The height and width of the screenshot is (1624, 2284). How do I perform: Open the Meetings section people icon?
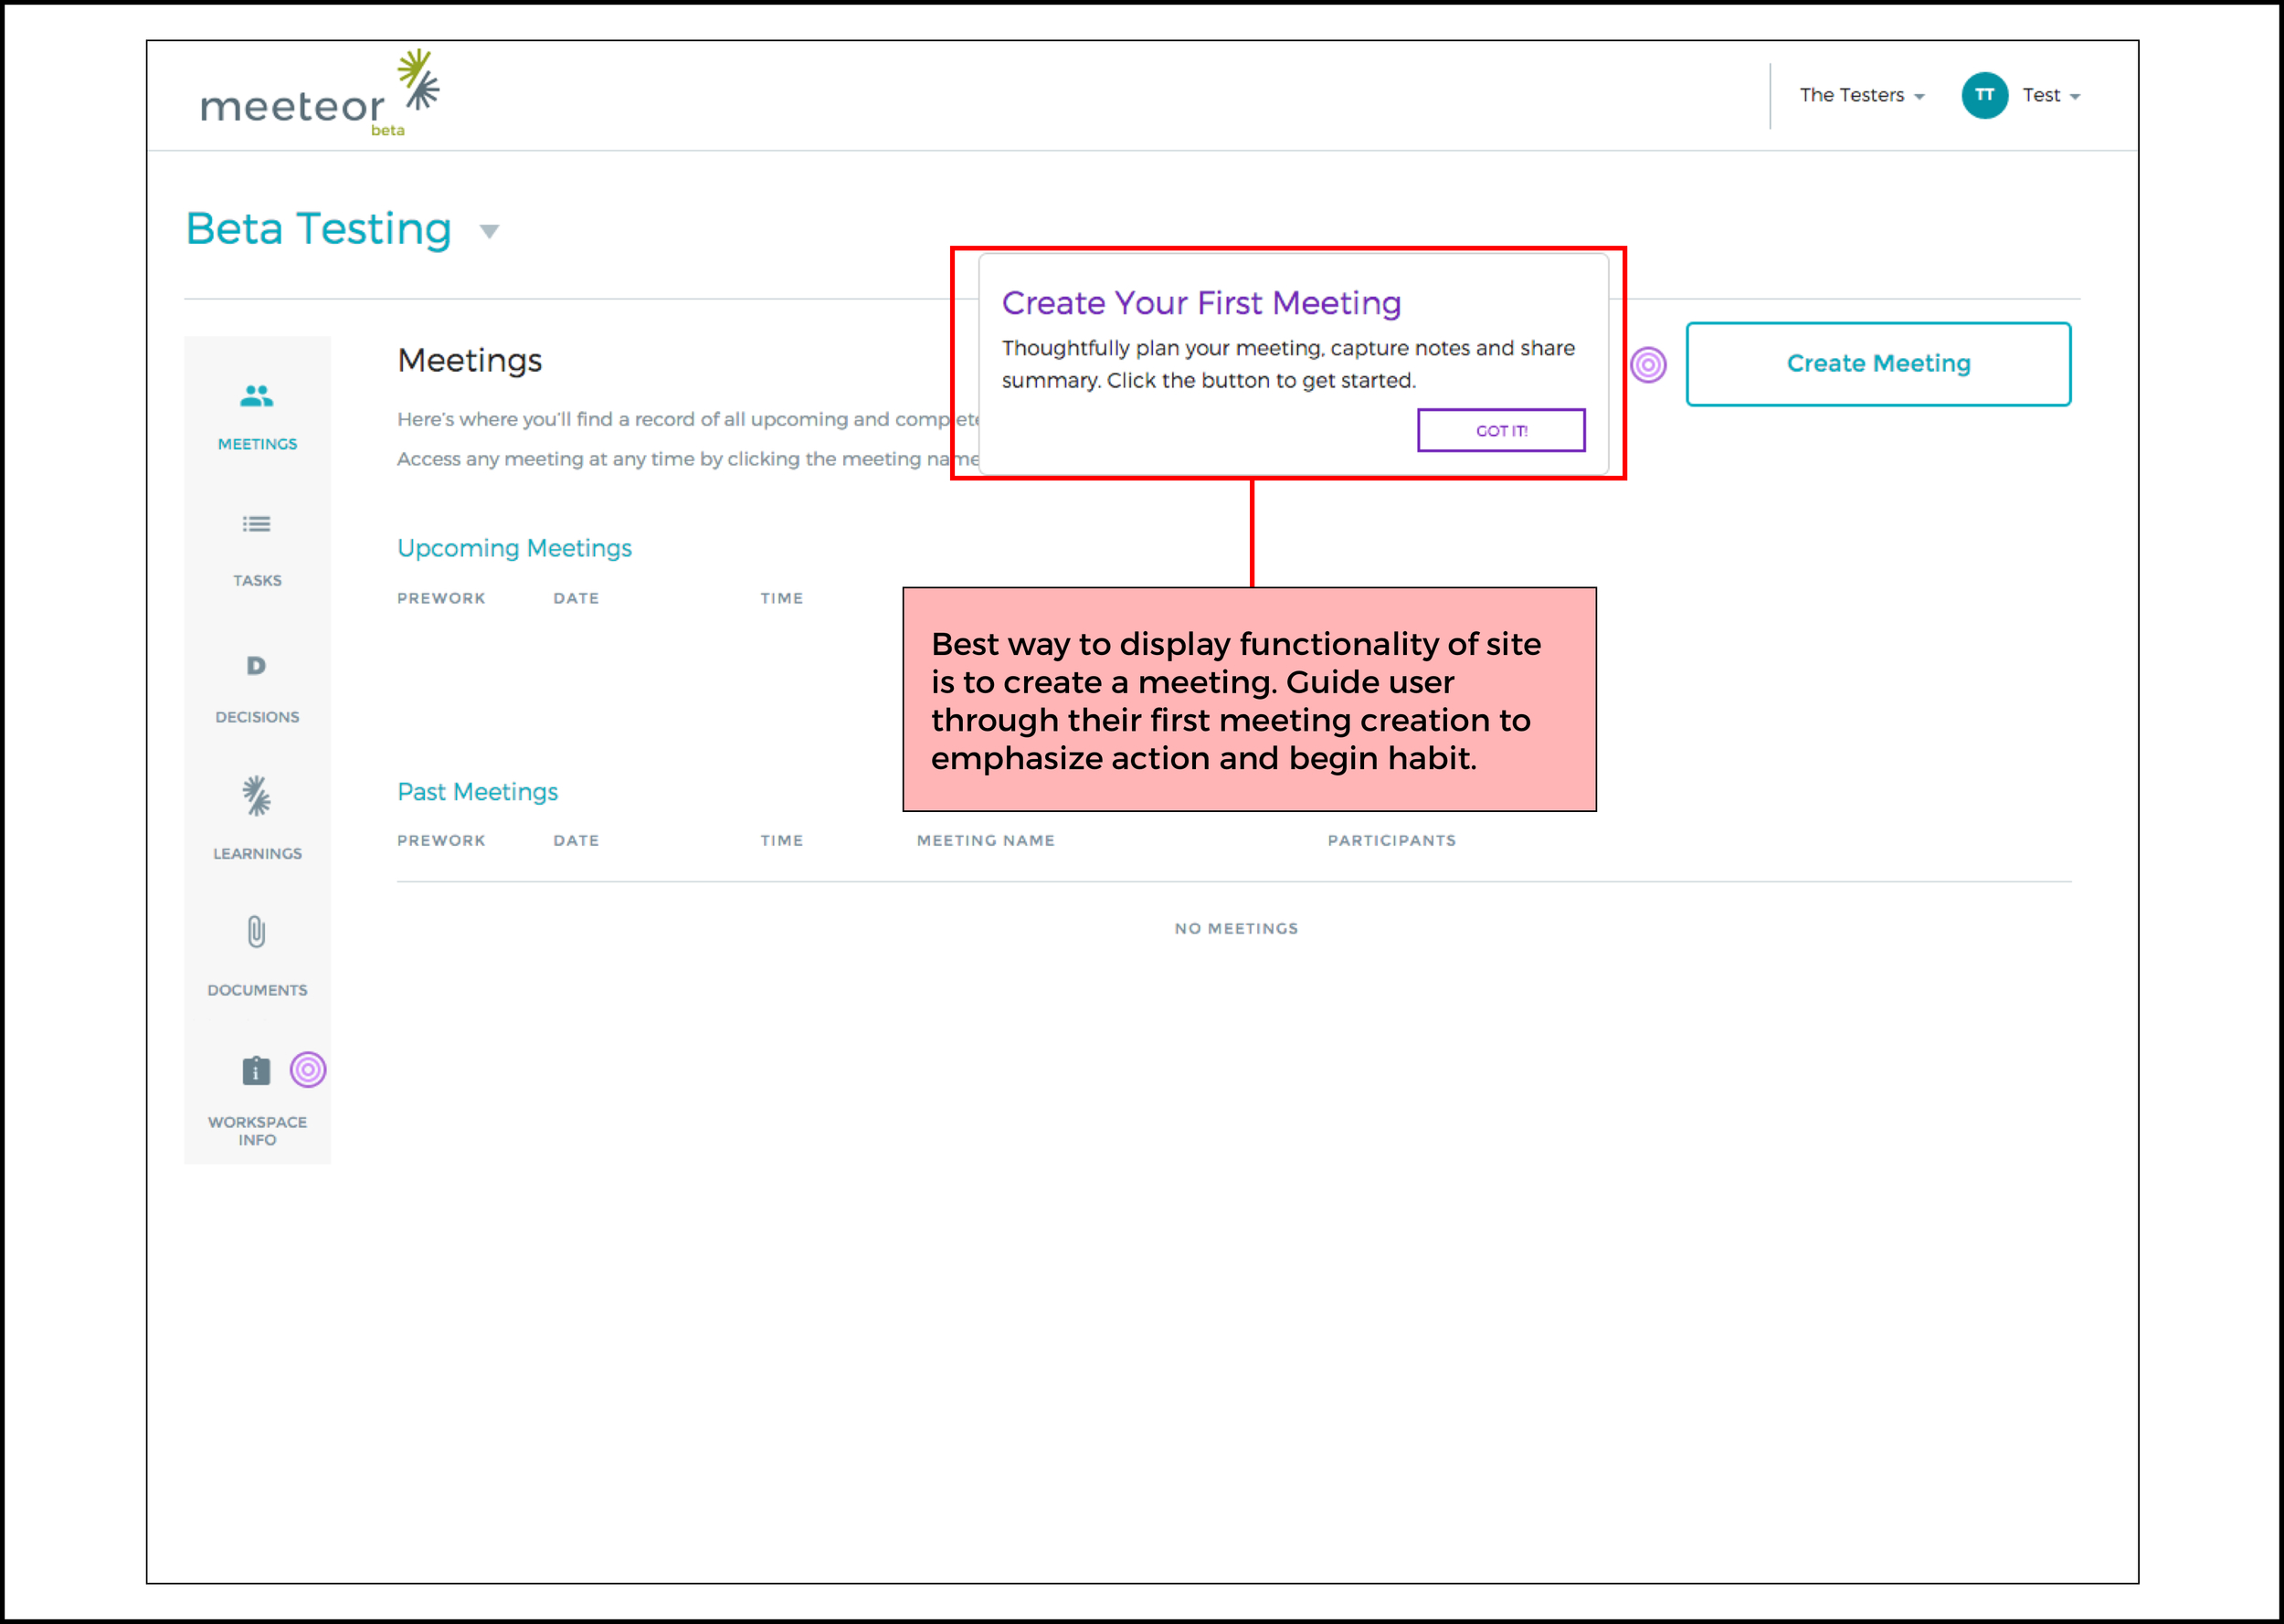256,397
